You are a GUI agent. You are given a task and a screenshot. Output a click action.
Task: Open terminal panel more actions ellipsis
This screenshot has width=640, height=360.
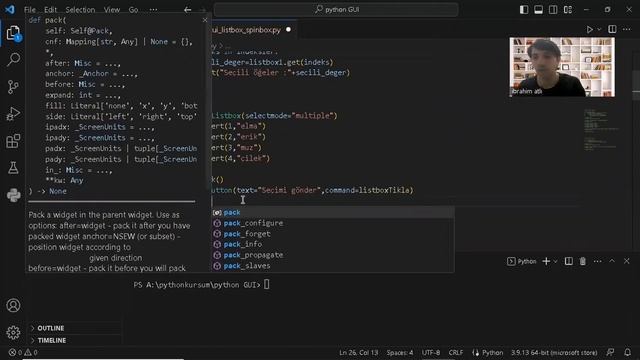pyautogui.click(x=598, y=261)
